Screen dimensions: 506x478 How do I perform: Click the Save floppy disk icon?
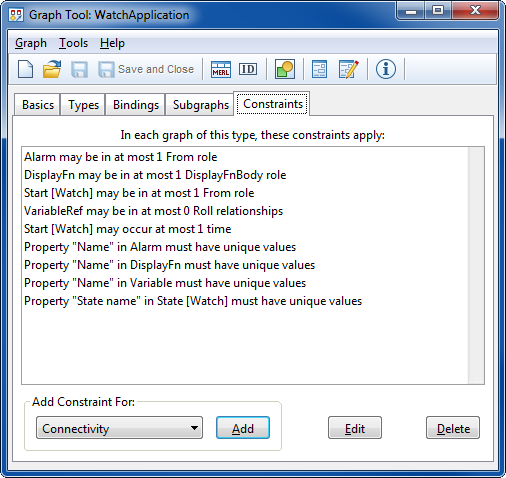[79, 69]
